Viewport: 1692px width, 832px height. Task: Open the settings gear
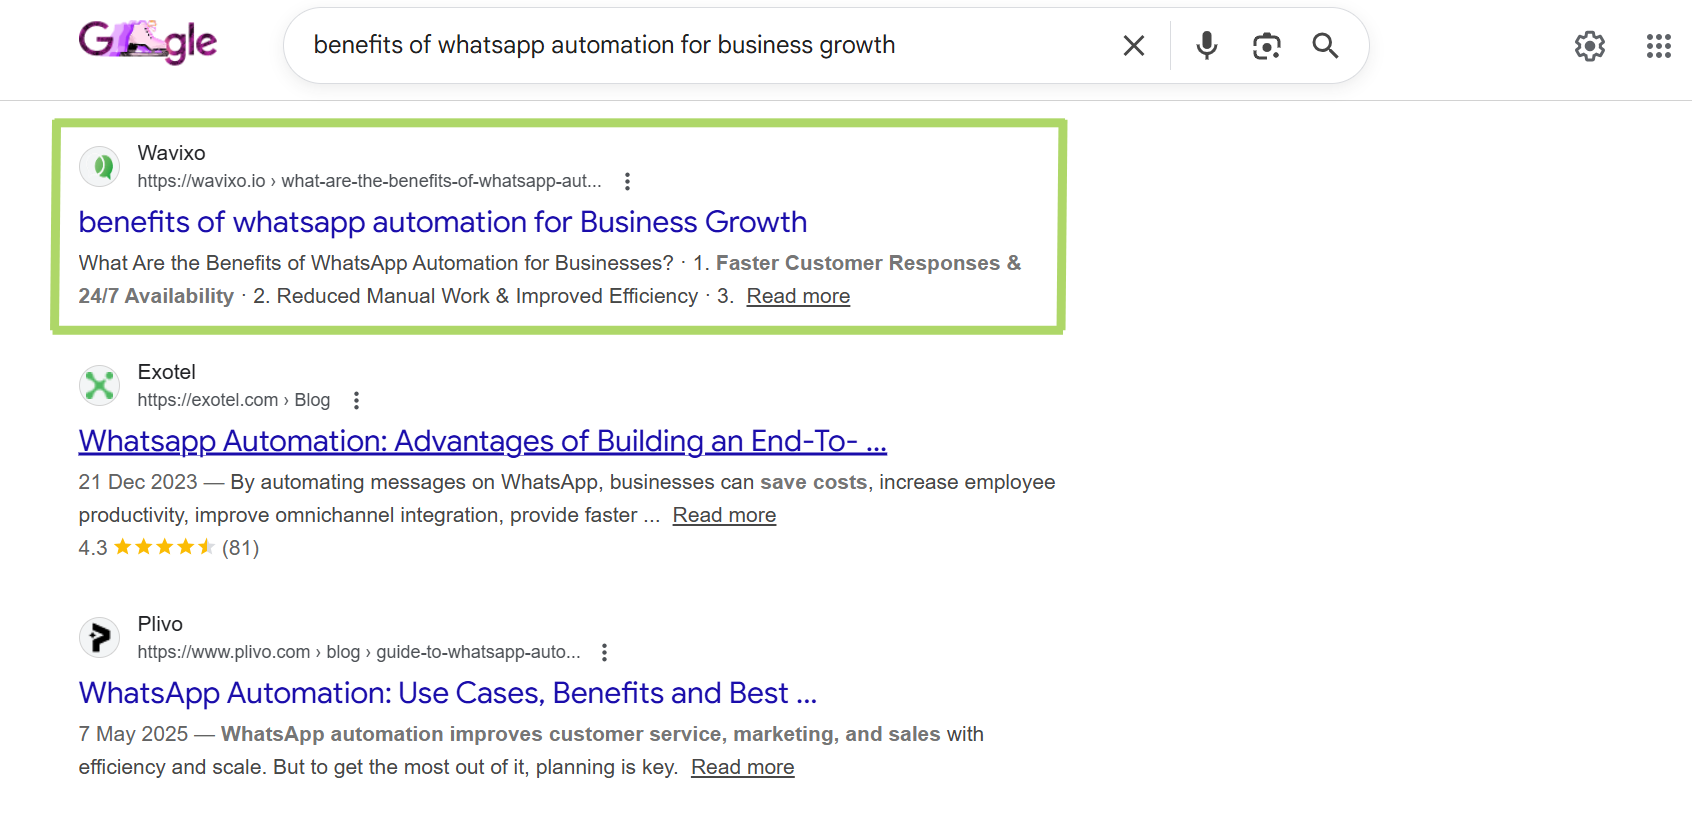[1589, 46]
